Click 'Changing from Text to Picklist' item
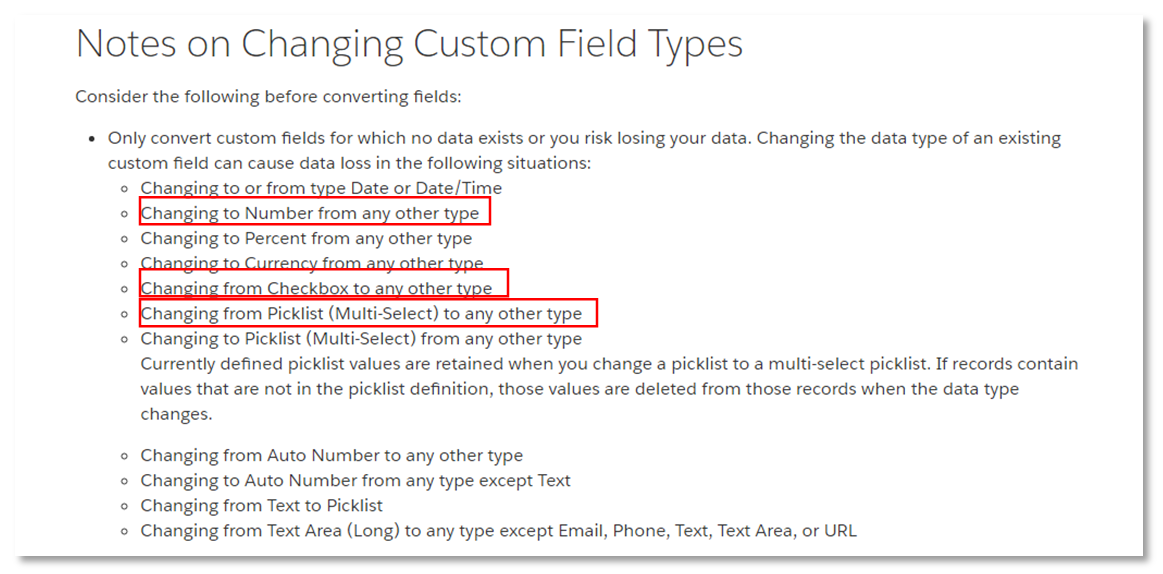 click(262, 506)
